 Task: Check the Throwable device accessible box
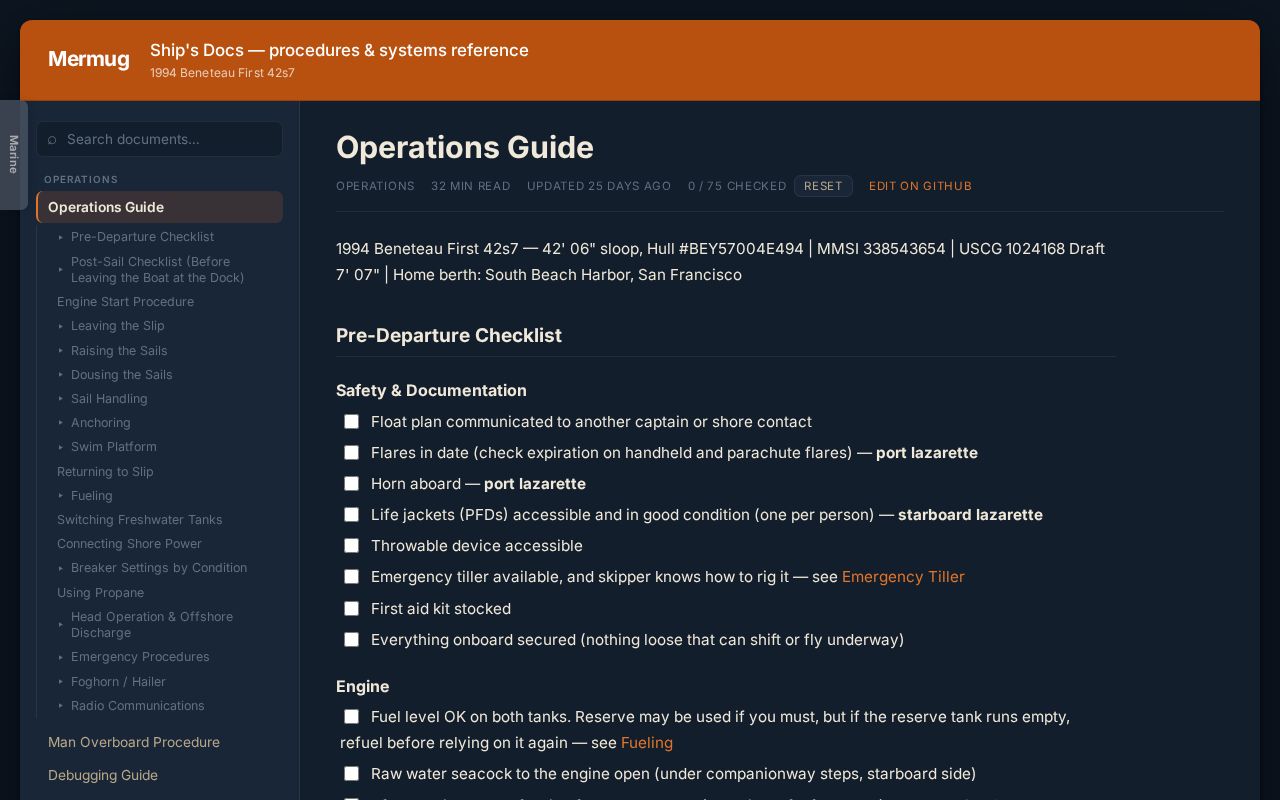pos(351,546)
